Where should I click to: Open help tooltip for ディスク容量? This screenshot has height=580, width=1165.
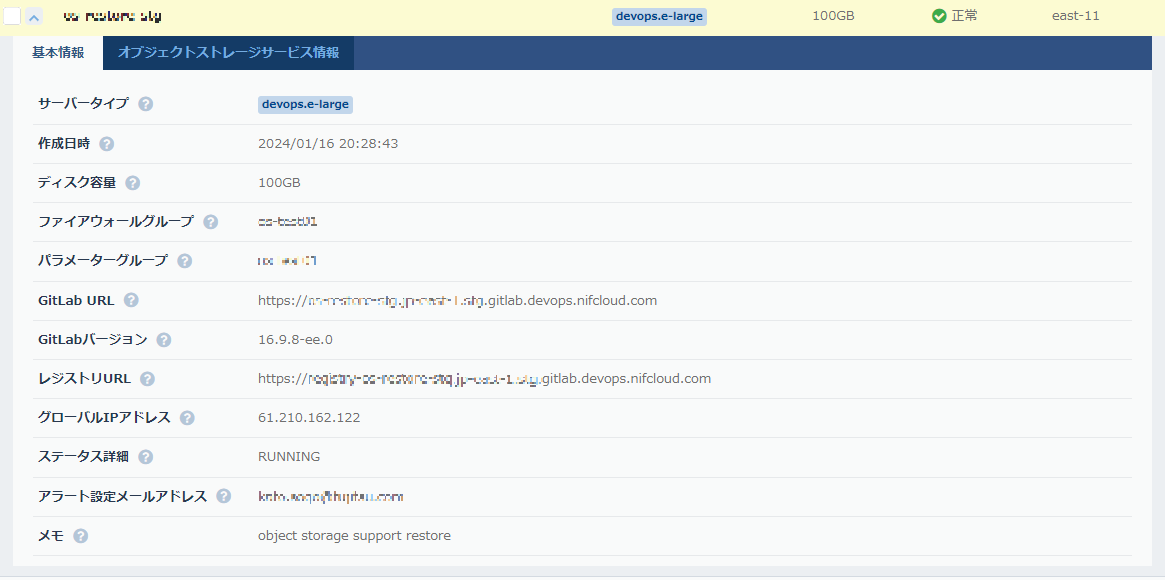[133, 183]
